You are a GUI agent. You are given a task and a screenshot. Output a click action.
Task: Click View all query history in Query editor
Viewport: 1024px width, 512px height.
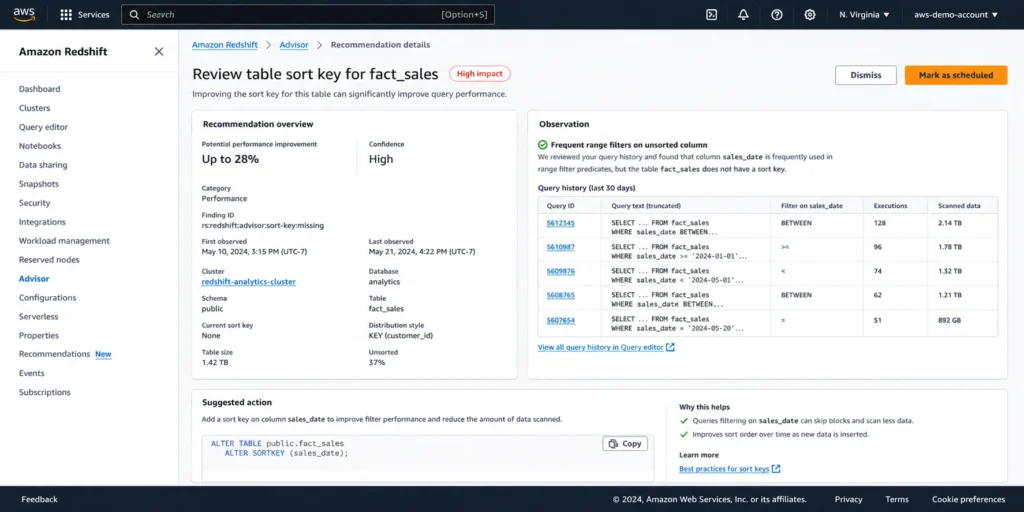(600, 347)
